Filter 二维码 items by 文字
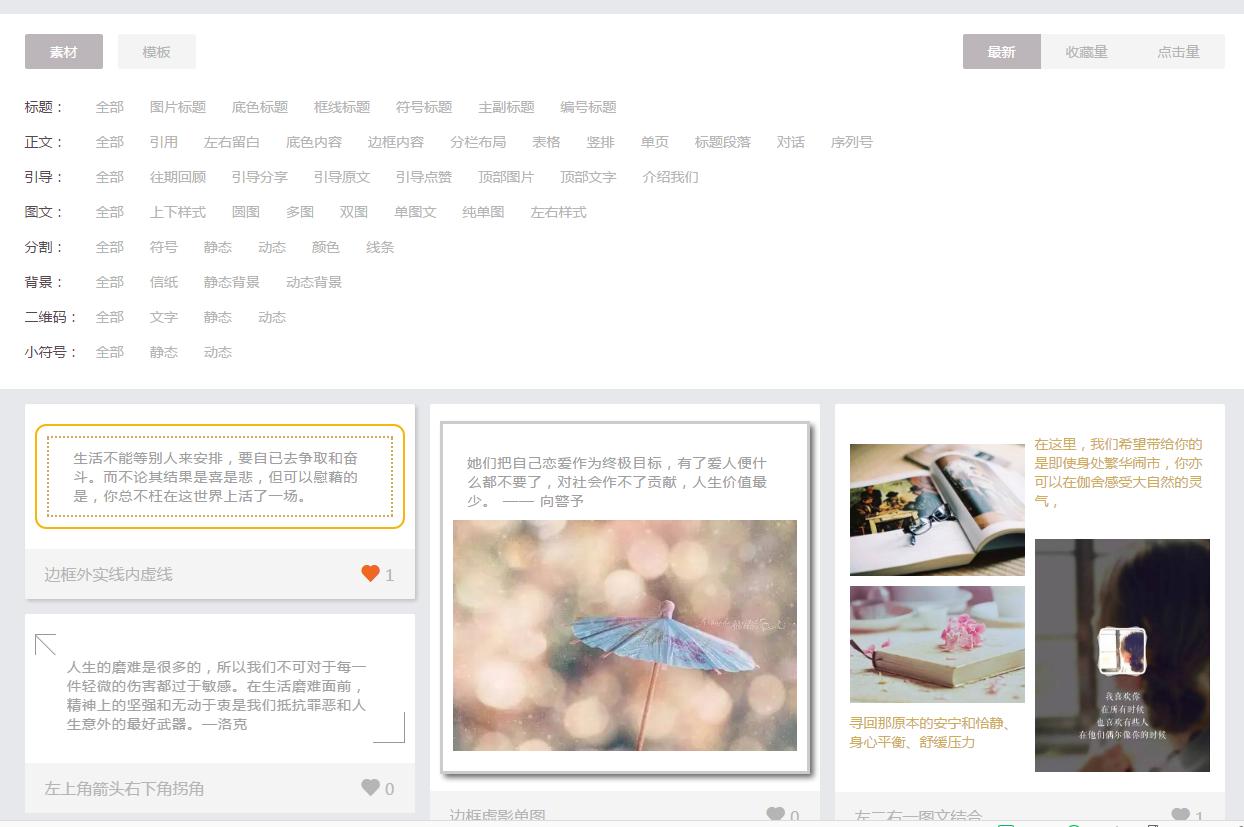1244x827 pixels. (x=163, y=317)
